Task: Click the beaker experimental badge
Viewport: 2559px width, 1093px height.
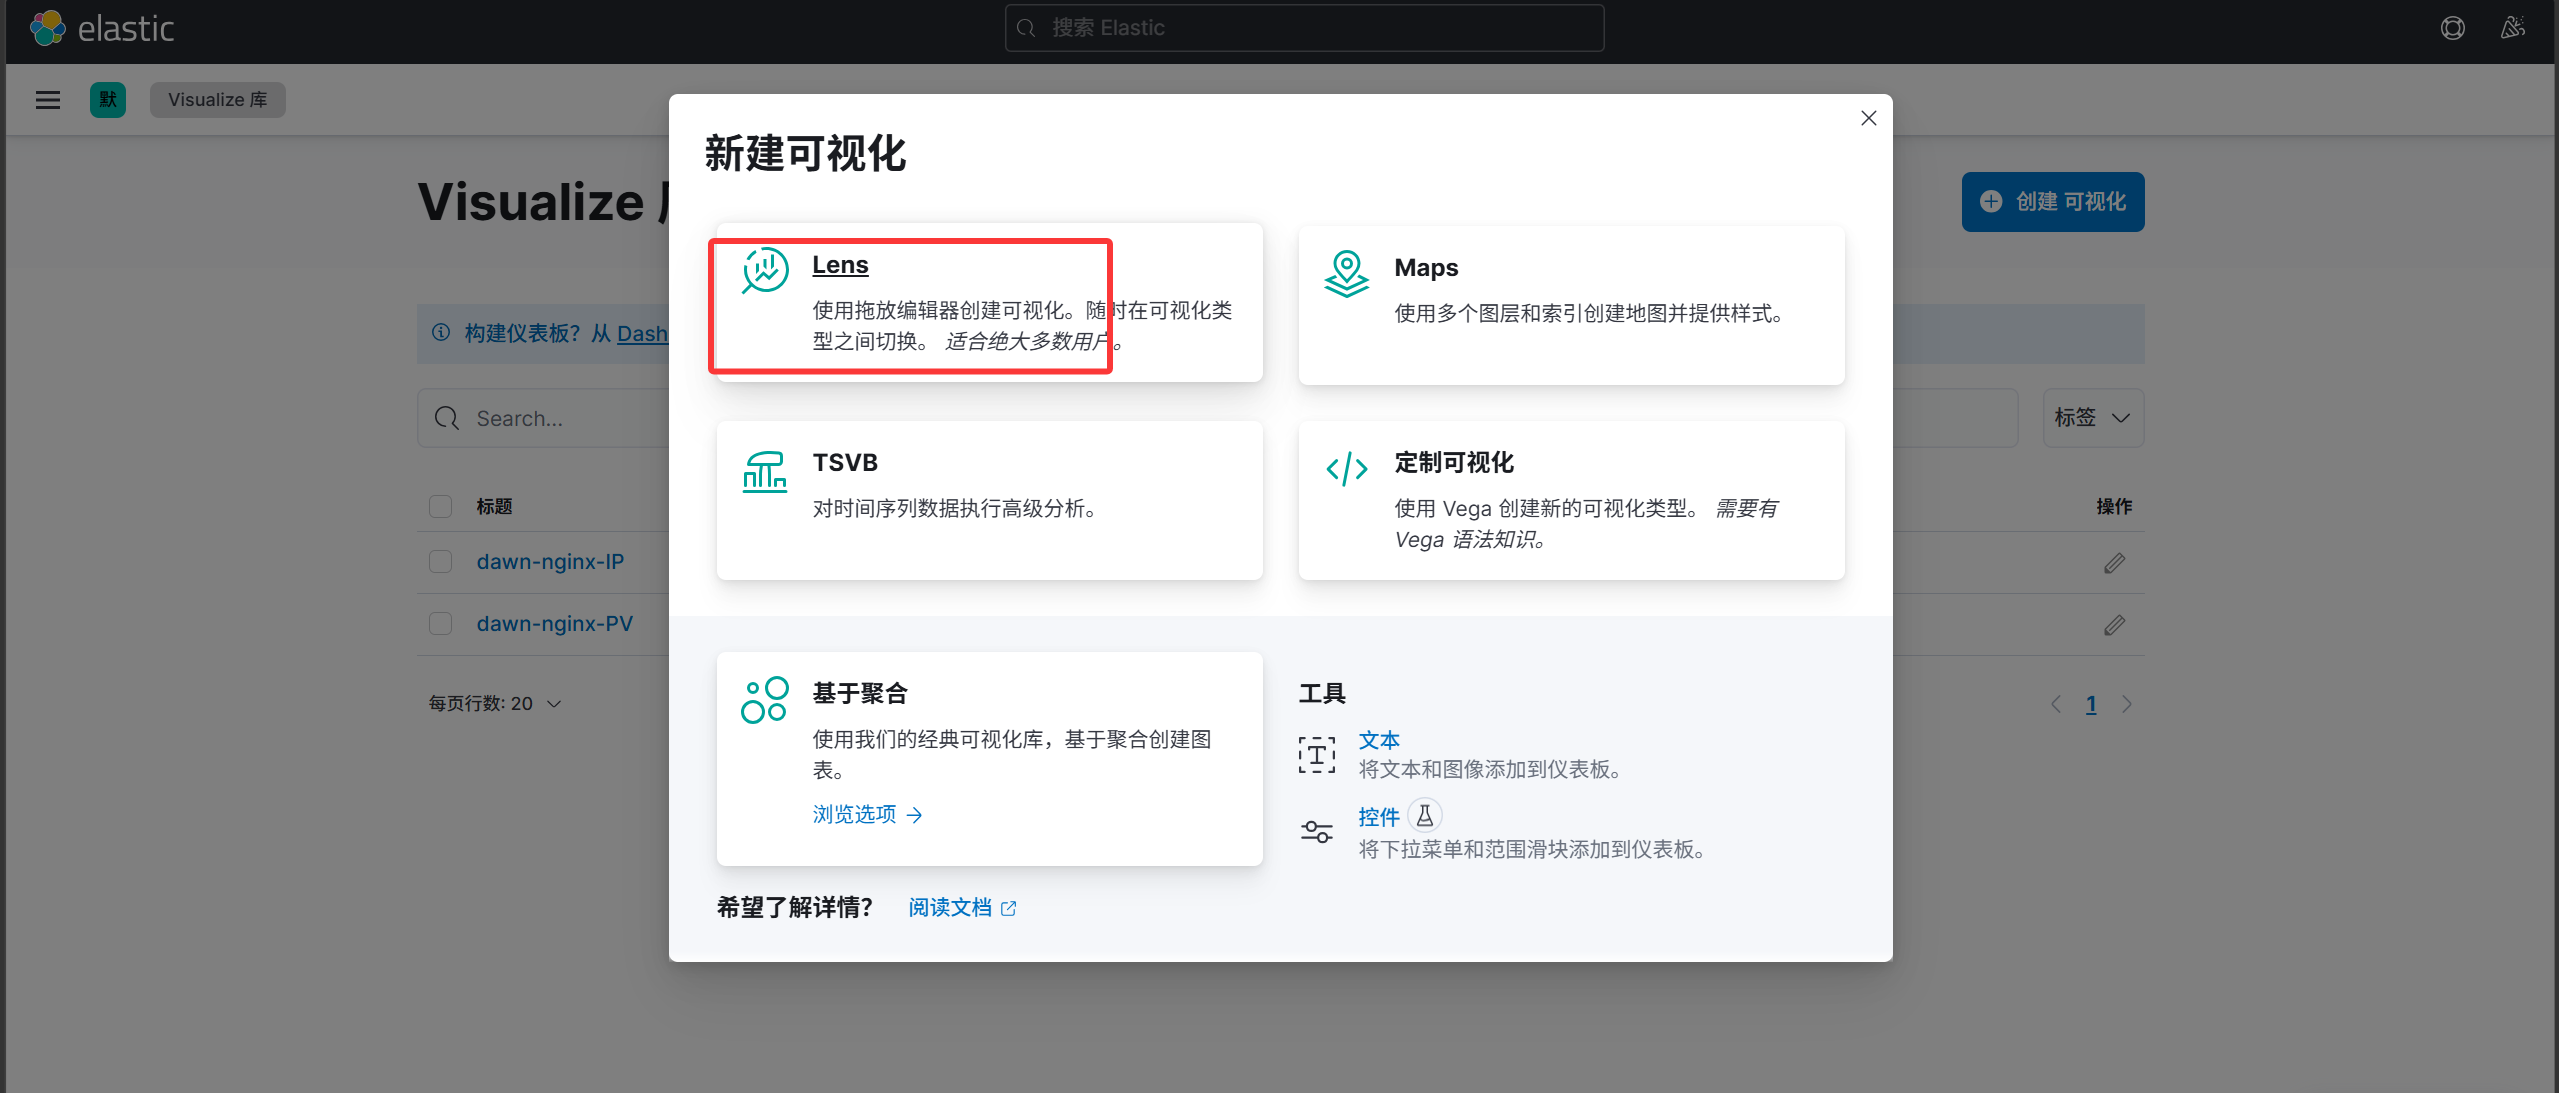Action: click(x=1425, y=816)
